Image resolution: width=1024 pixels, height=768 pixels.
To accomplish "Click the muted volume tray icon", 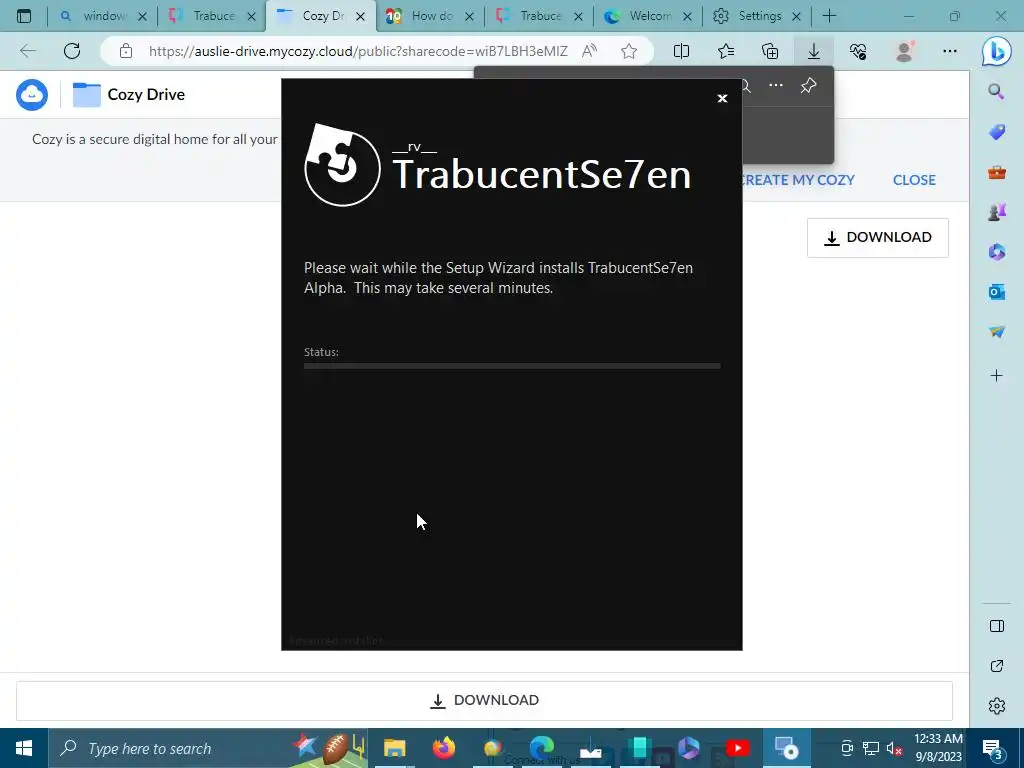I will 893,749.
